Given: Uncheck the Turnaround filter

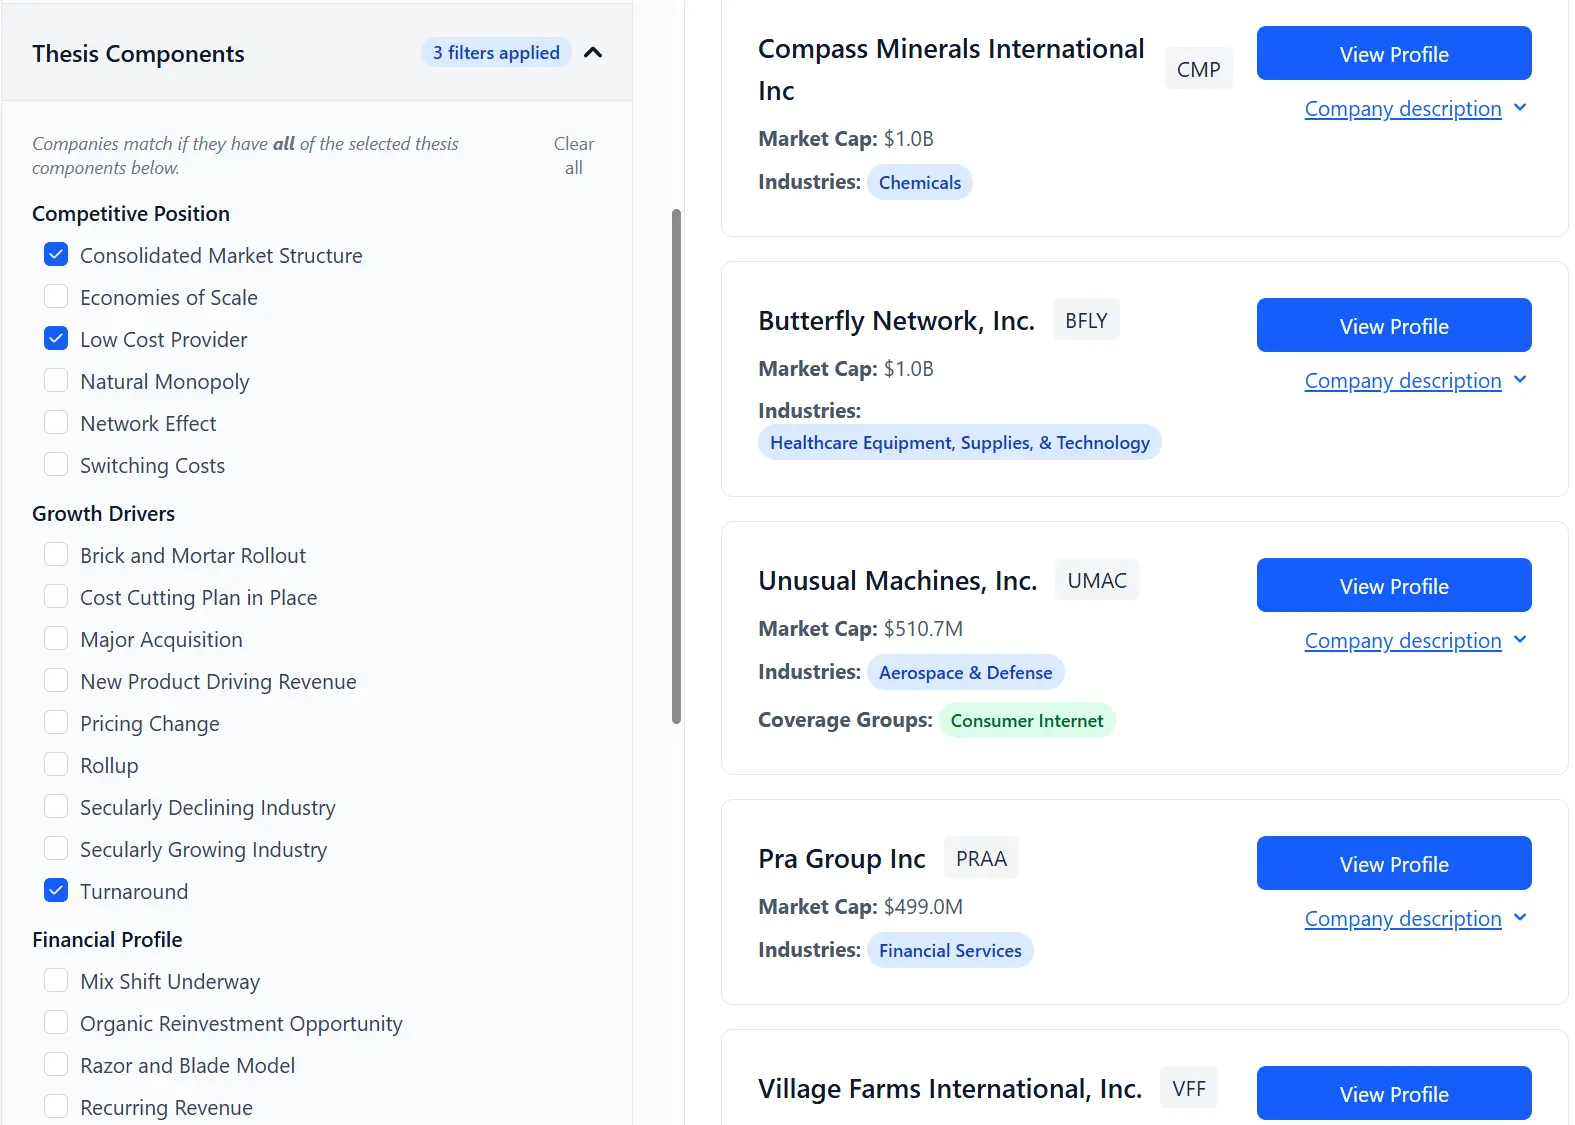Looking at the screenshot, I should 56,890.
